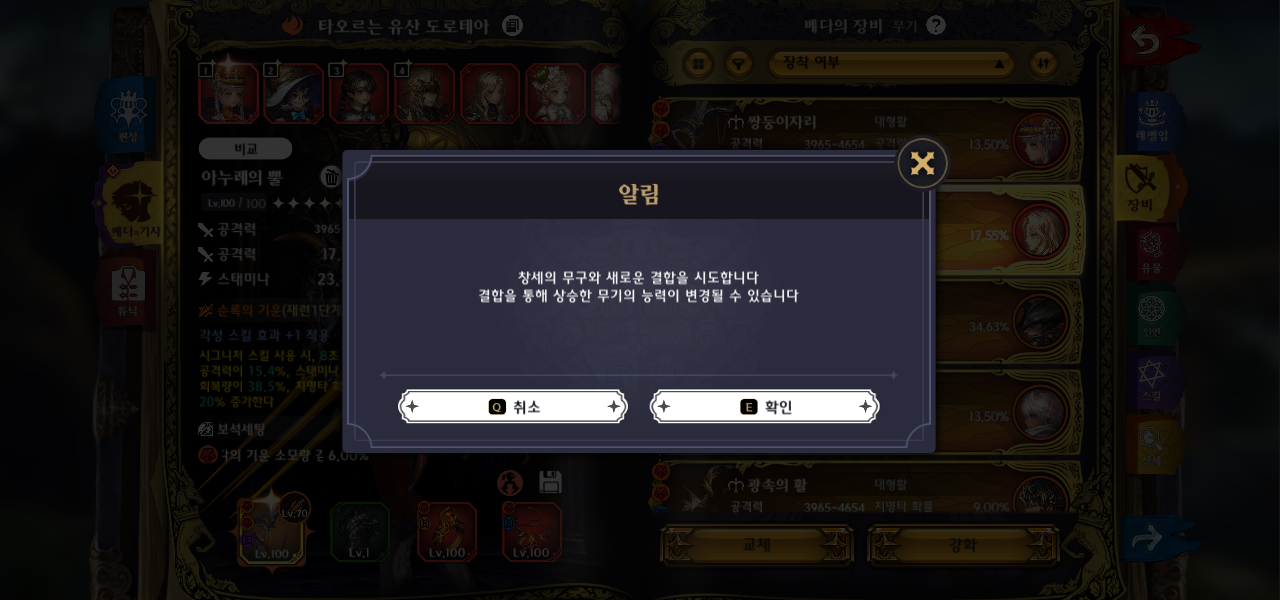Click the trash can delete icon
Image resolution: width=1280 pixels, height=600 pixels.
(x=331, y=177)
